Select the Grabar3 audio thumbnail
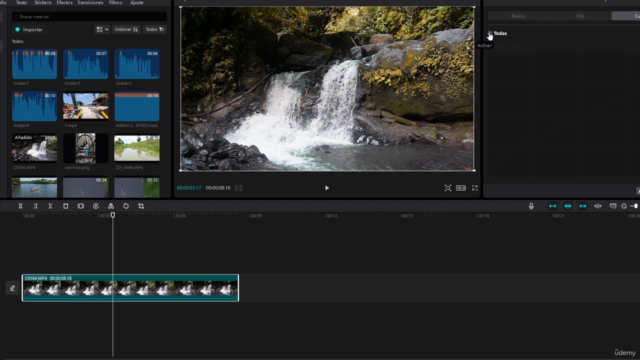This screenshot has width=640, height=360. point(137,64)
